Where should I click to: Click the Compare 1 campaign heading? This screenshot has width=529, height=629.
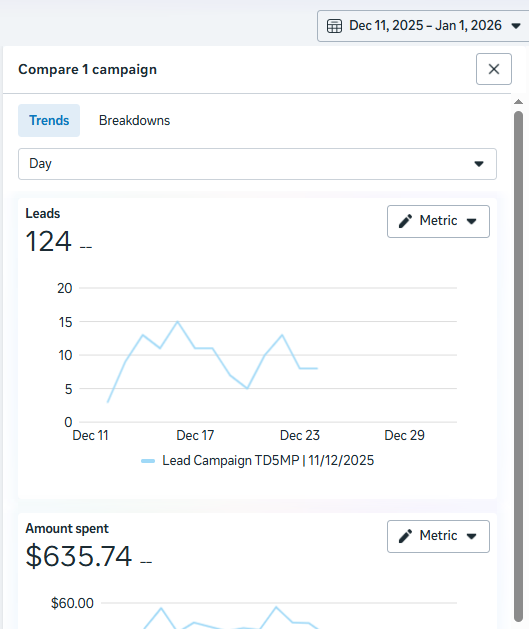pyautogui.click(x=87, y=69)
